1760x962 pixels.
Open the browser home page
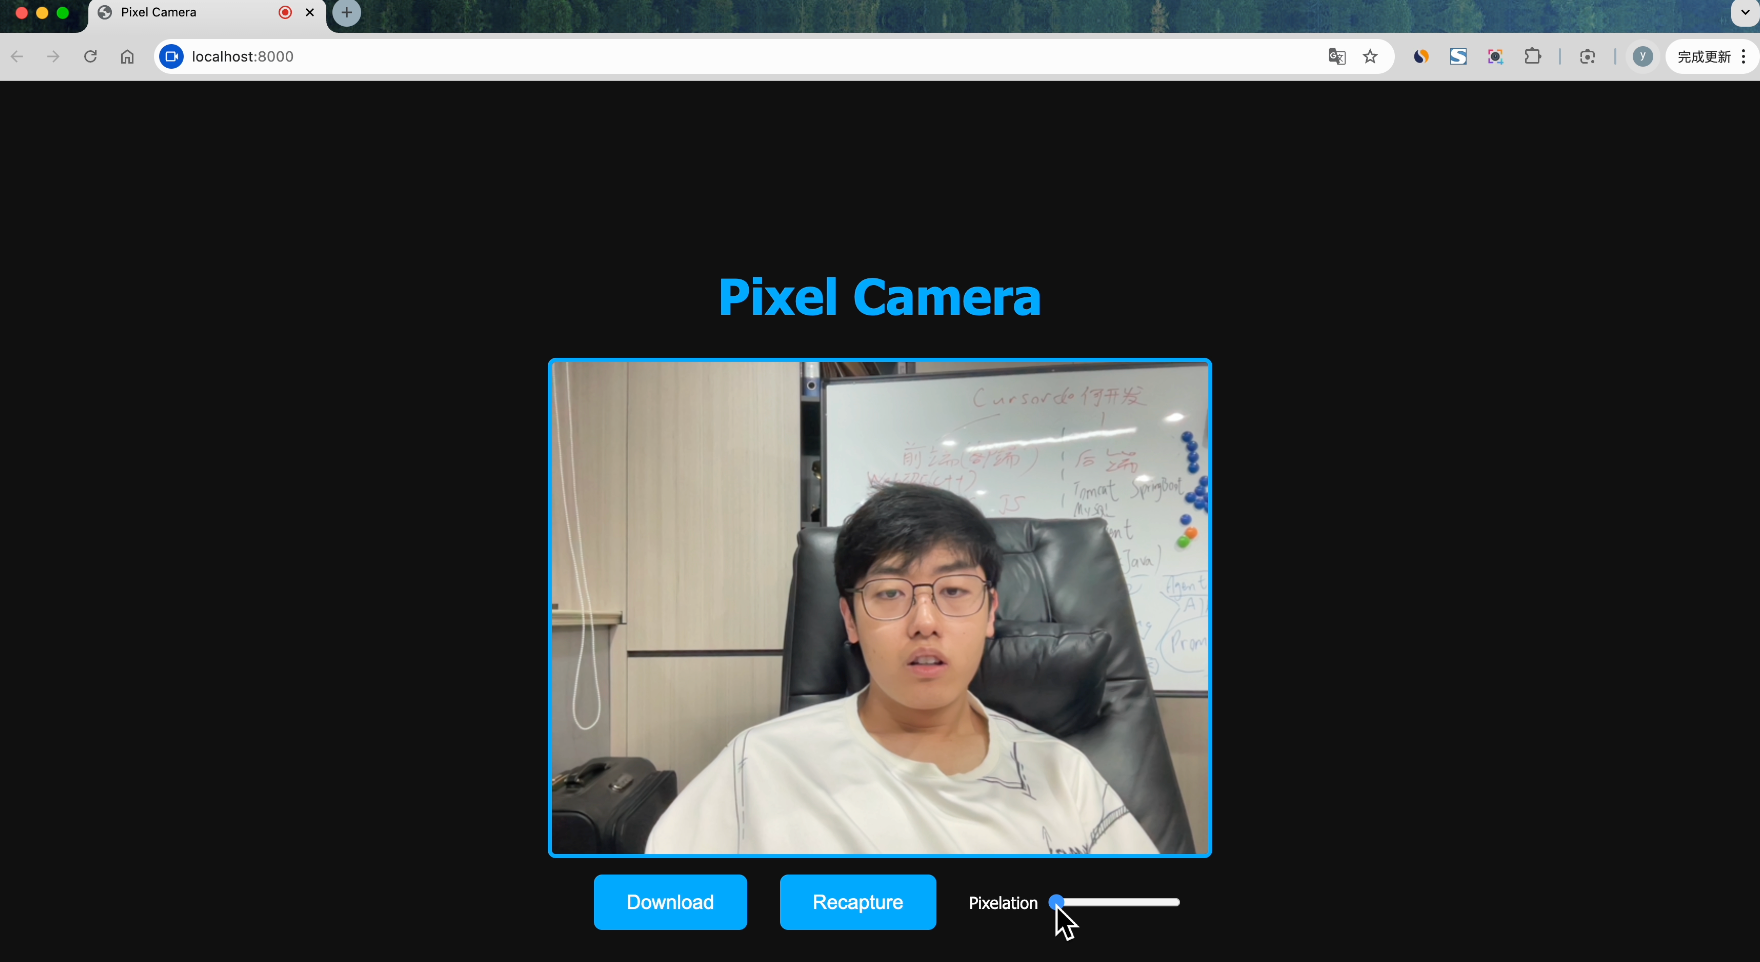[127, 57]
